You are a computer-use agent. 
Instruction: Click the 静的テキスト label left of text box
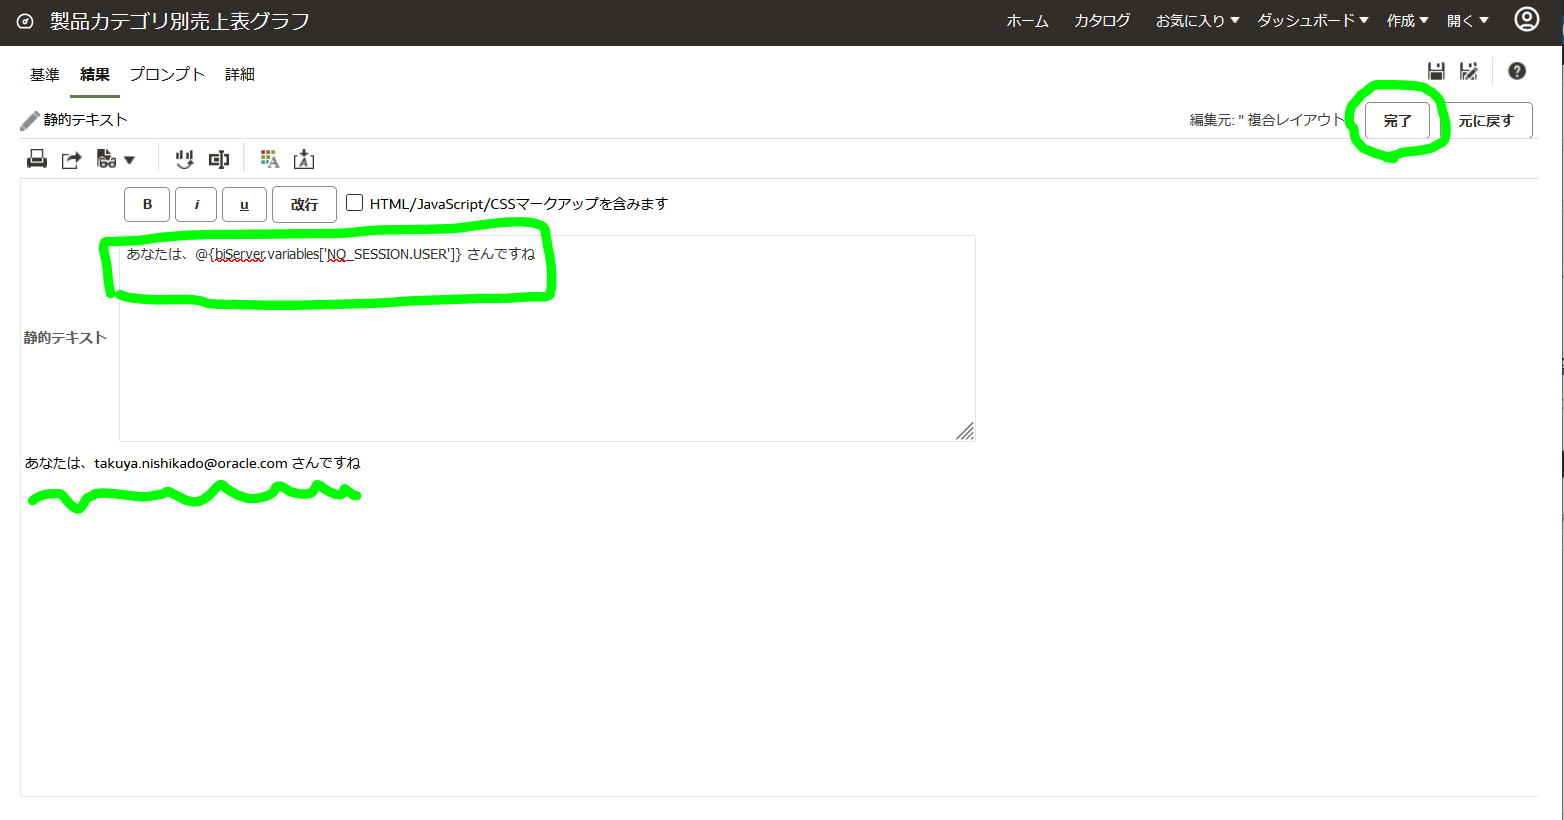(65, 338)
